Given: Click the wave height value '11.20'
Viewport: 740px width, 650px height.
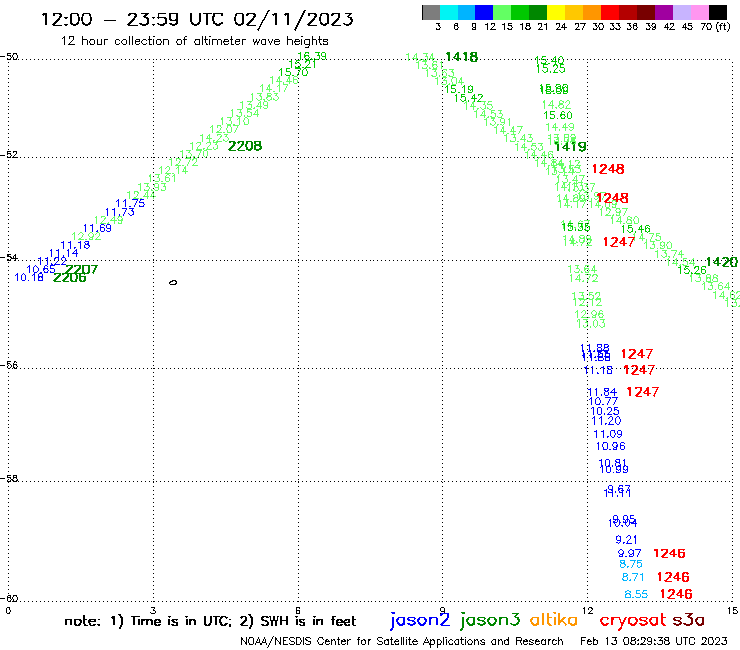Looking at the screenshot, I should 606,421.
